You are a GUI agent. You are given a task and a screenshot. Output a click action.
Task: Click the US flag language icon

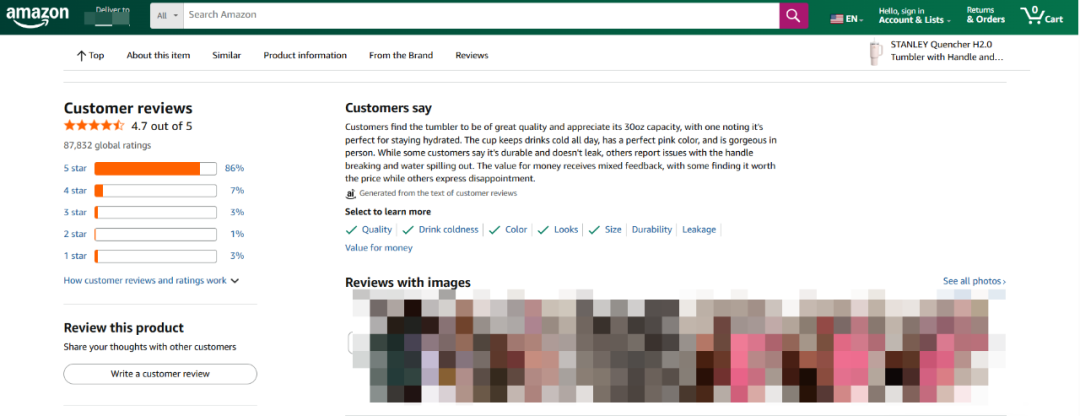[837, 18]
